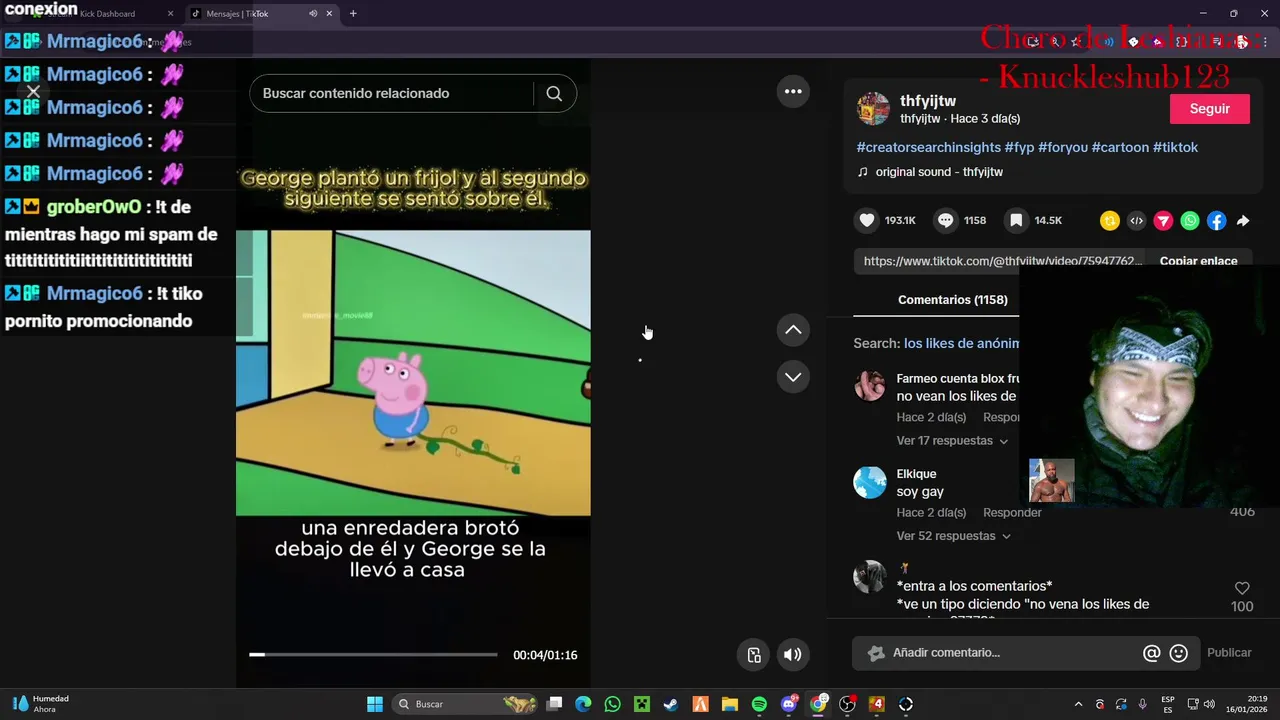
Task: Close the video viewer with X
Action: pyautogui.click(x=33, y=92)
